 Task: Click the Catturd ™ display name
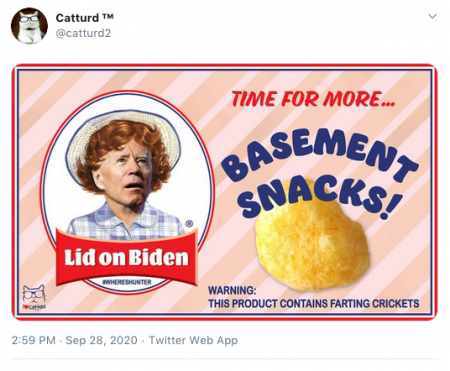85,18
